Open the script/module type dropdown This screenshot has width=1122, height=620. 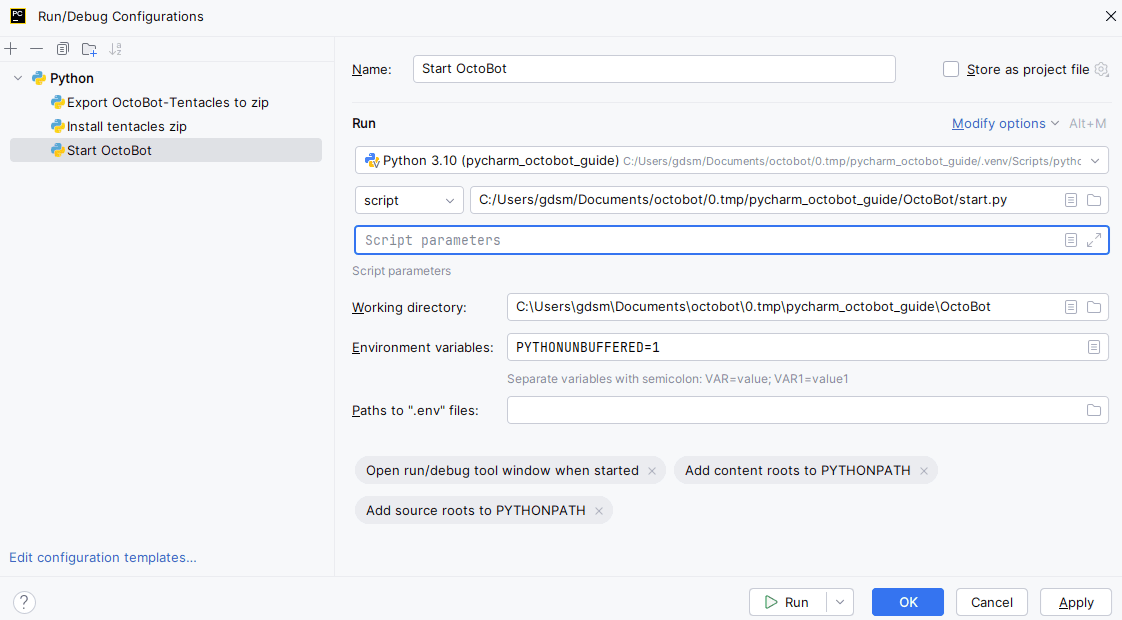[x=409, y=200]
